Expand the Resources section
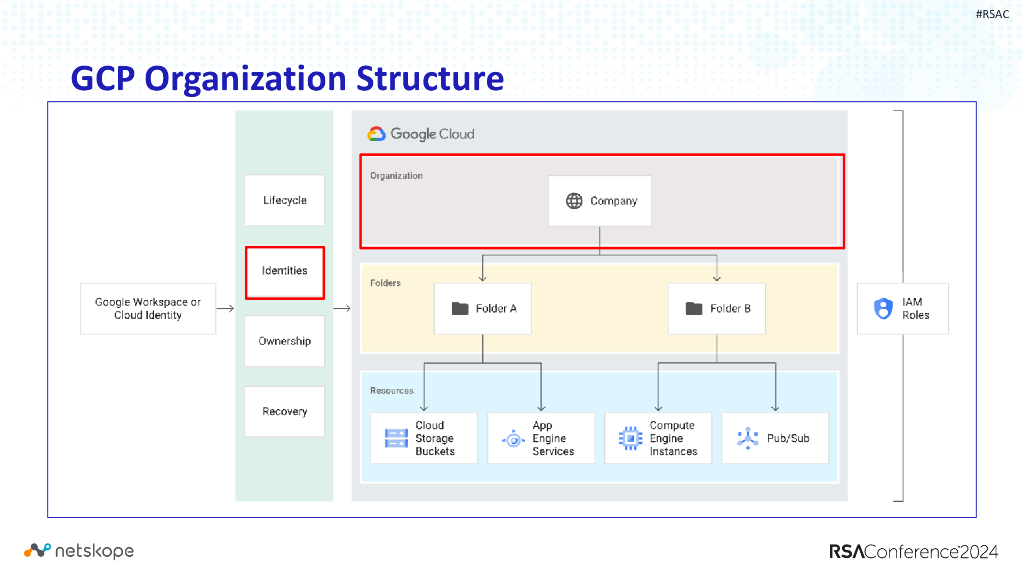 tap(392, 390)
